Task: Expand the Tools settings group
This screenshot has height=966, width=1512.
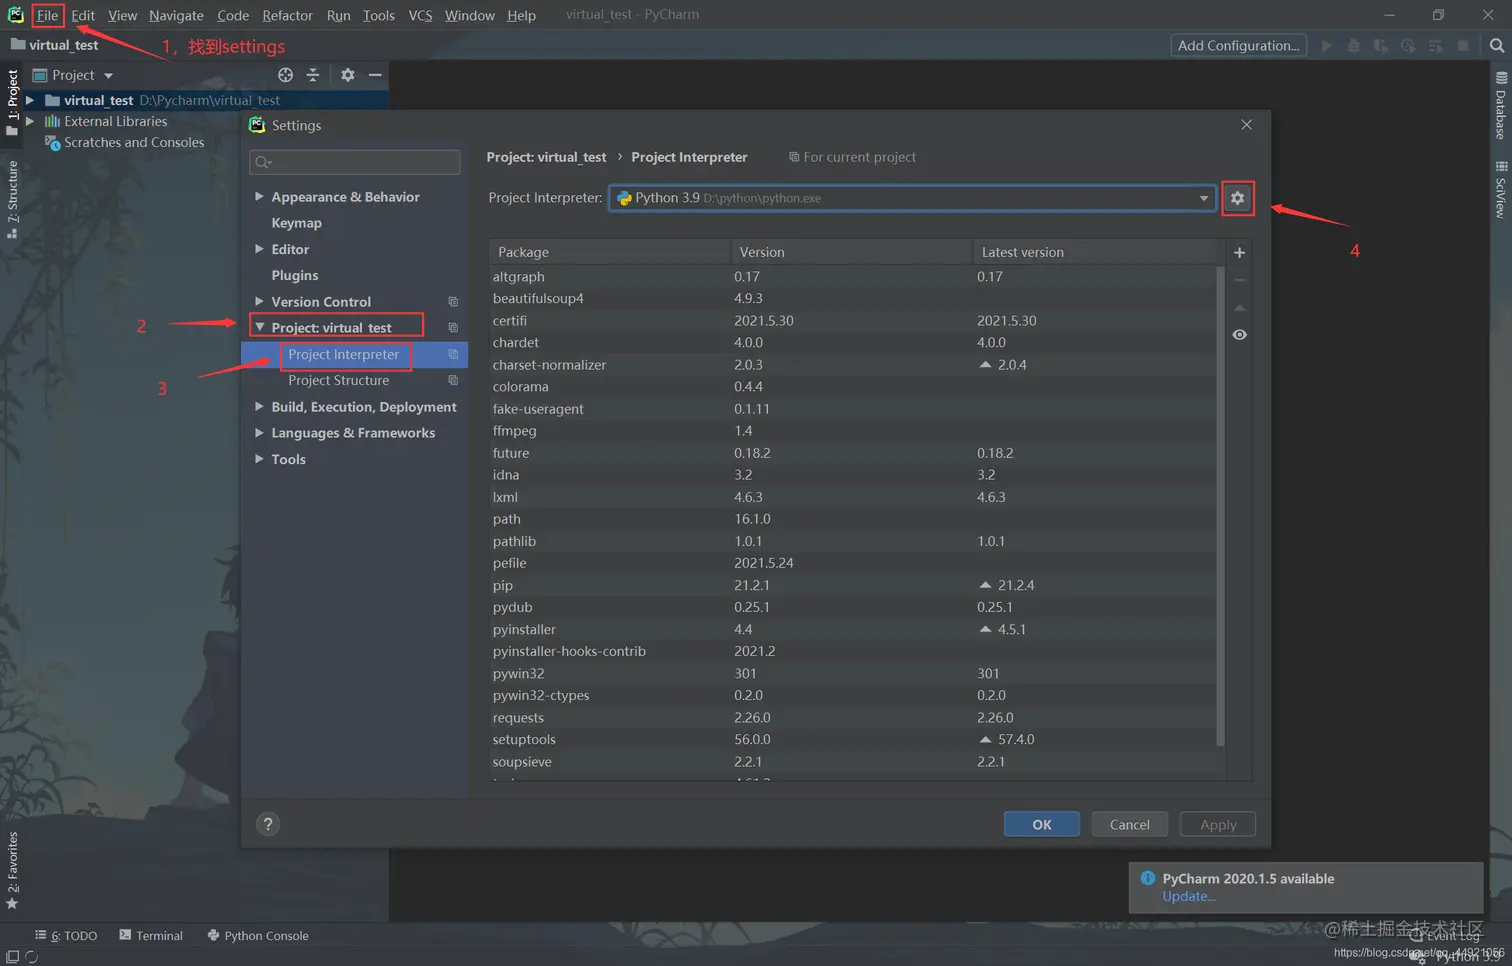Action: coord(259,459)
